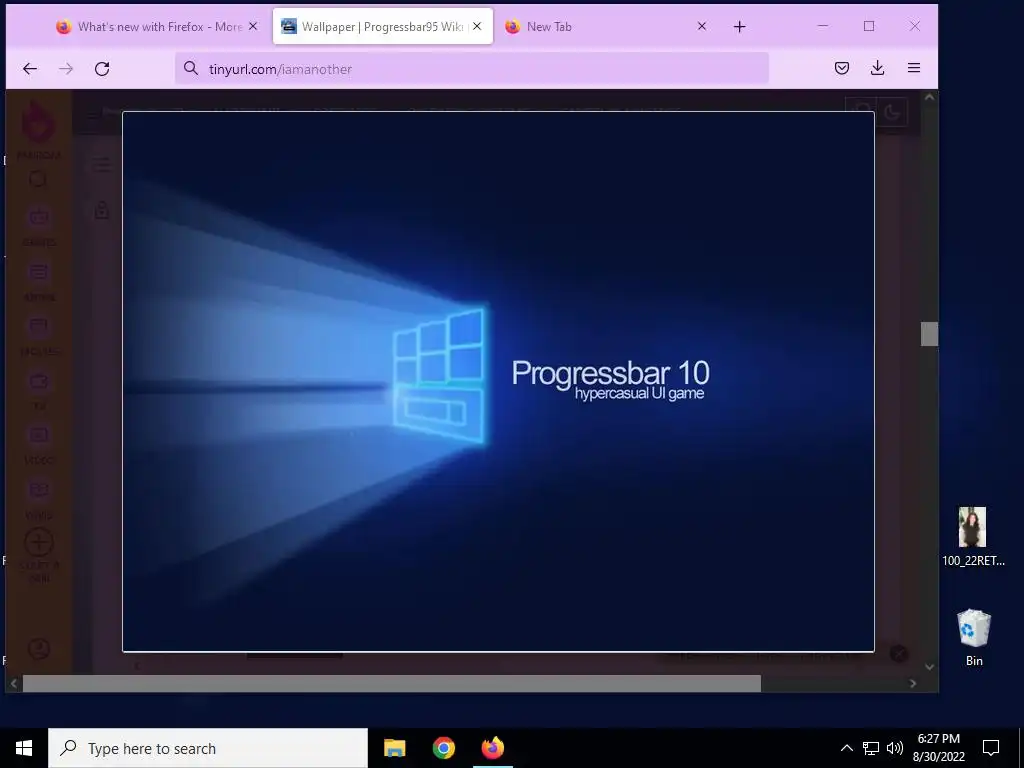Click the vertical scrollbar thumb

coord(929,334)
